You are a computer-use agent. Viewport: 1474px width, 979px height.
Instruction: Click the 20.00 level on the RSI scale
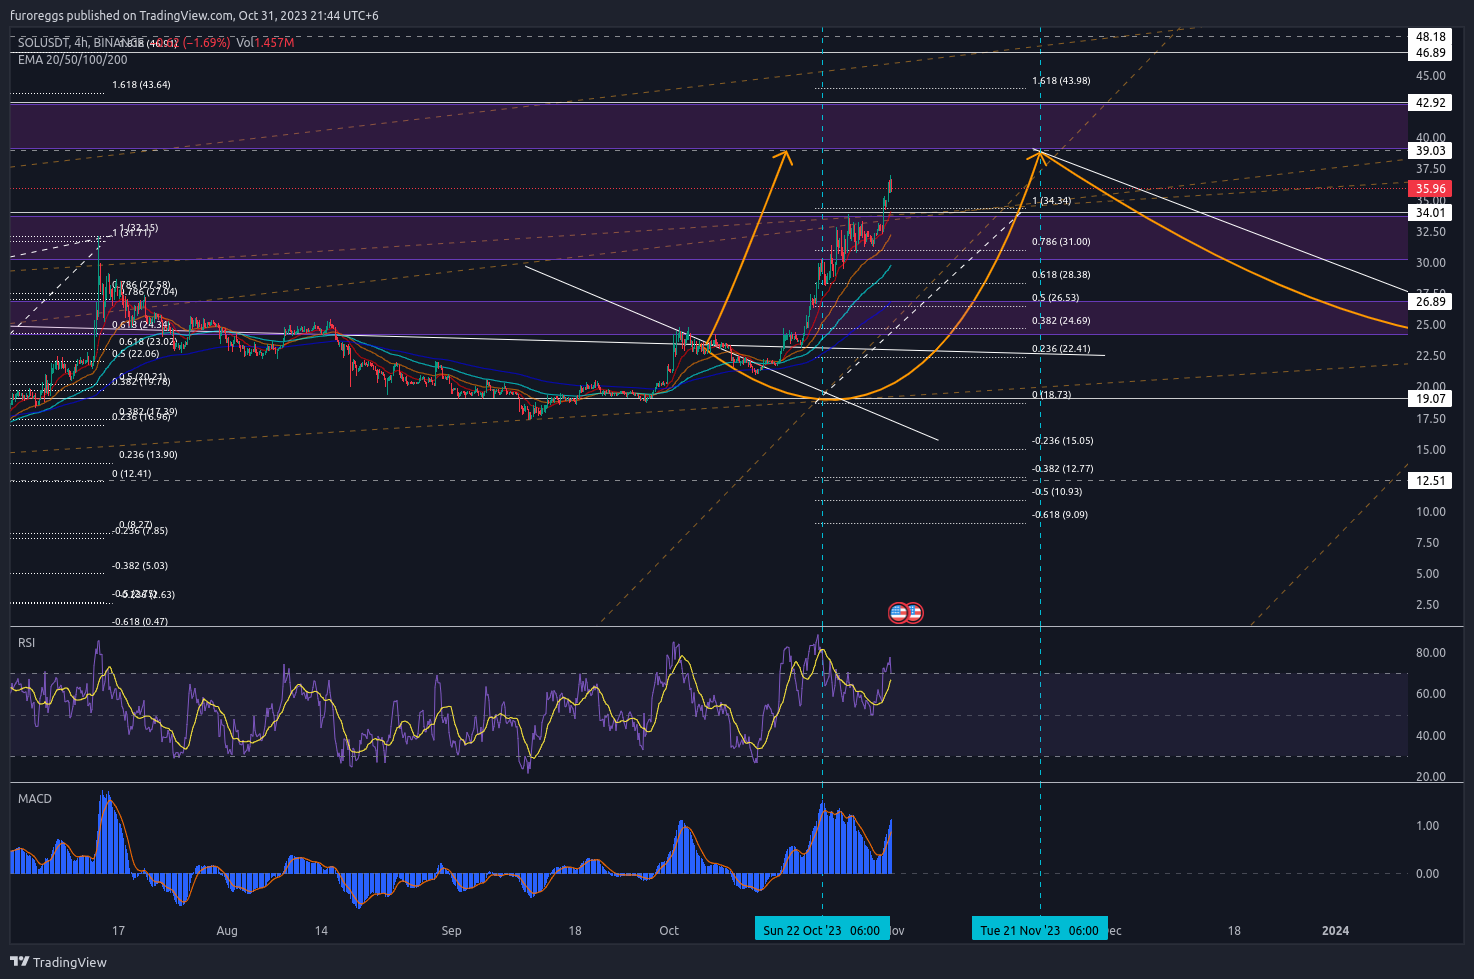[1431, 777]
